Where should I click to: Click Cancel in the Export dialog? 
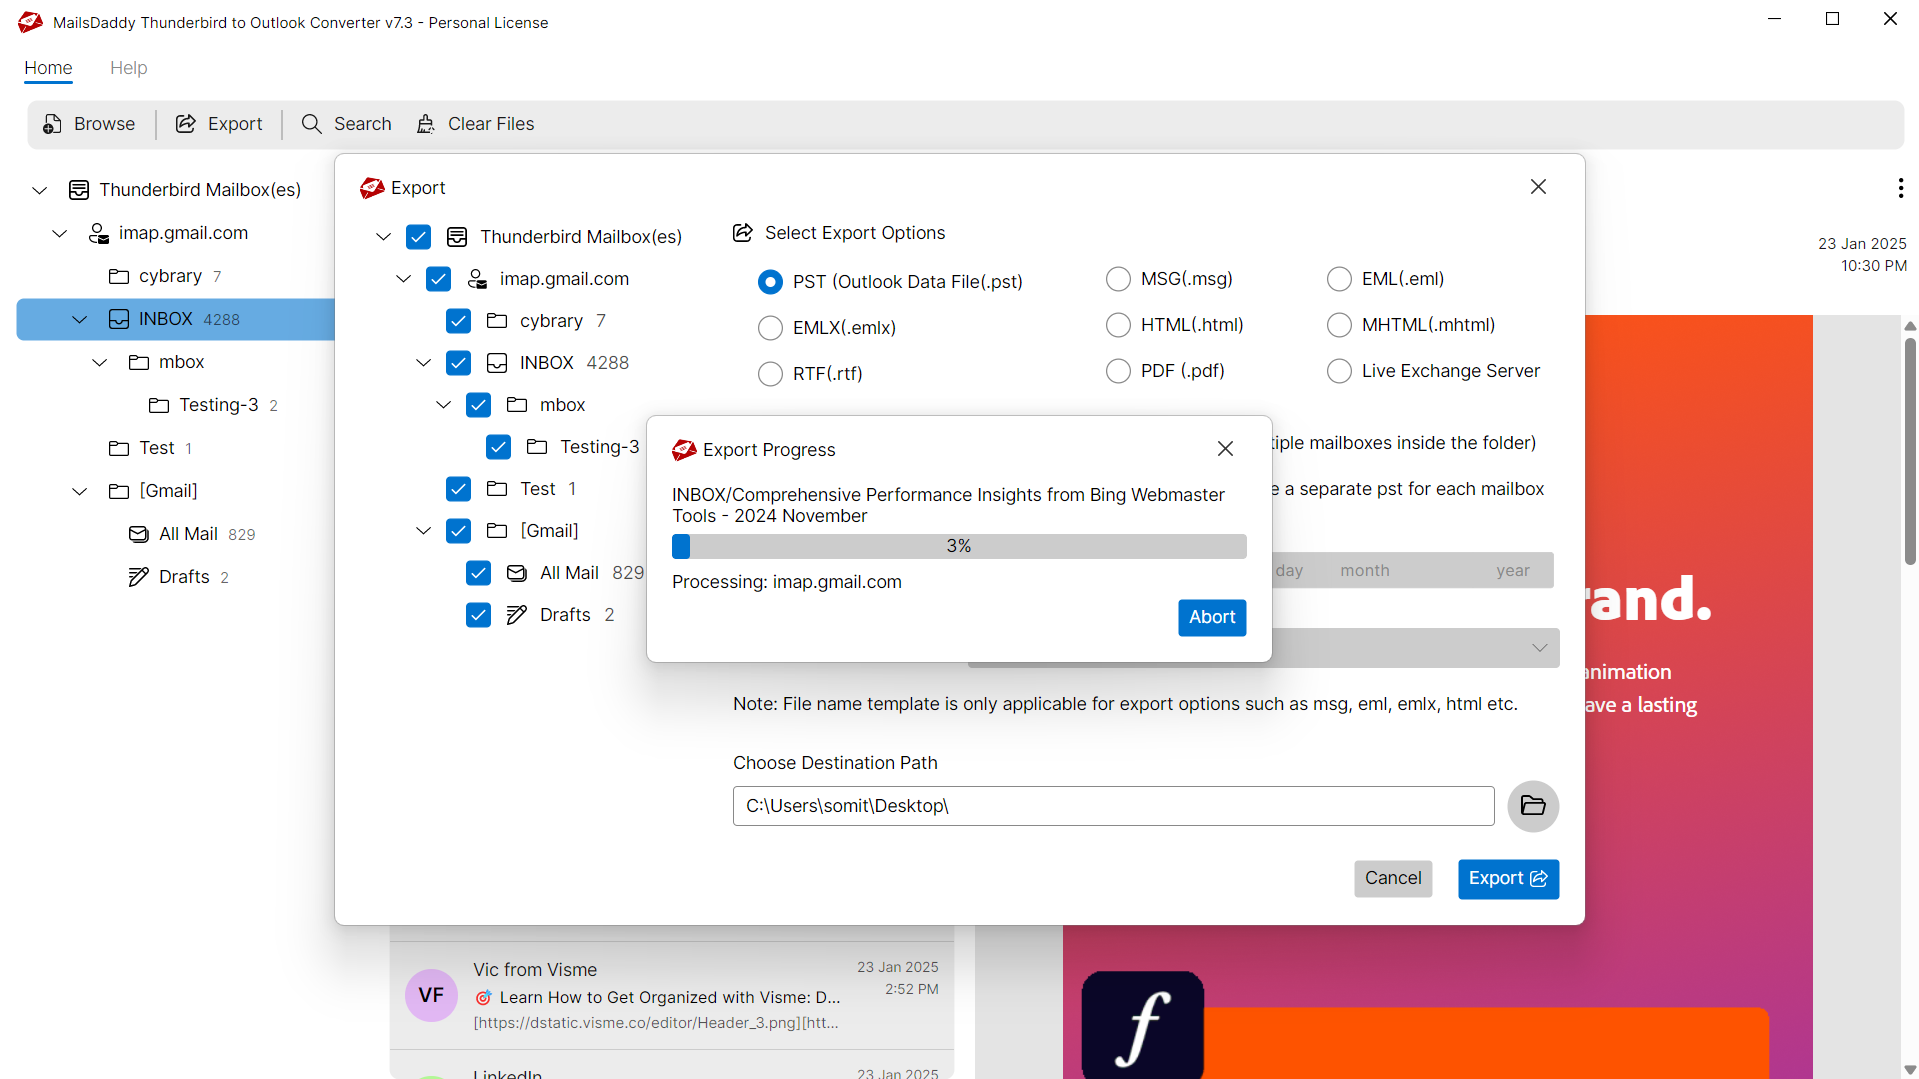[1393, 878]
